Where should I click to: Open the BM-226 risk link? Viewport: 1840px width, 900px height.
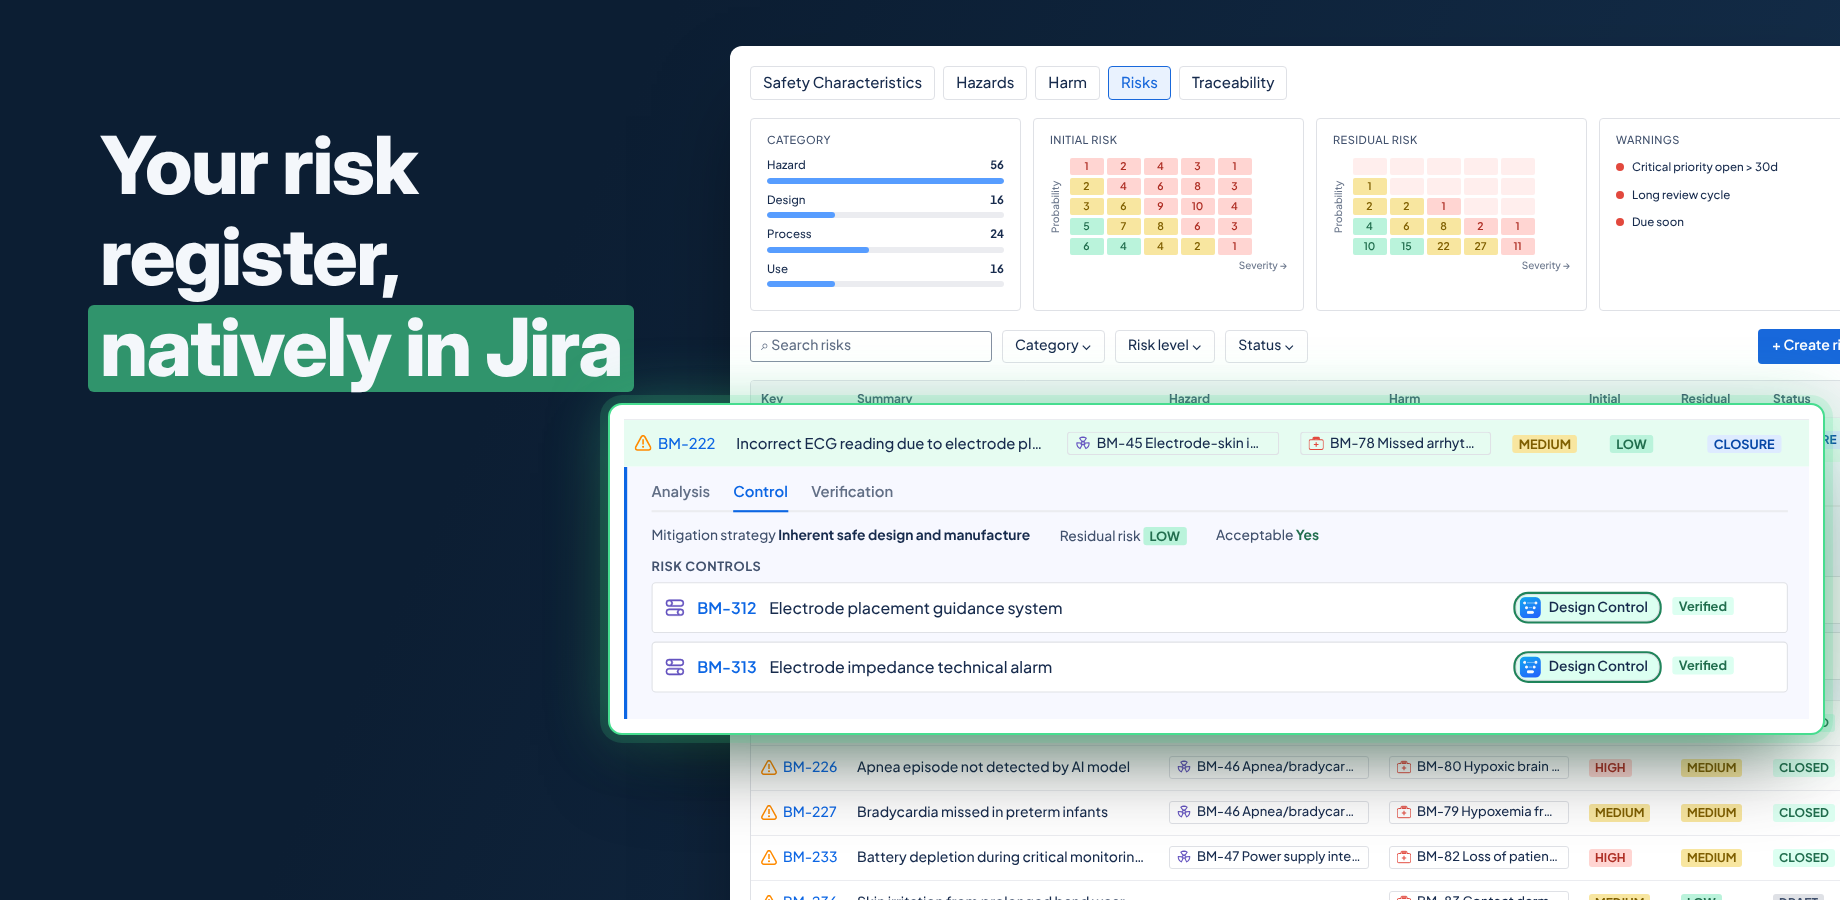(810, 767)
